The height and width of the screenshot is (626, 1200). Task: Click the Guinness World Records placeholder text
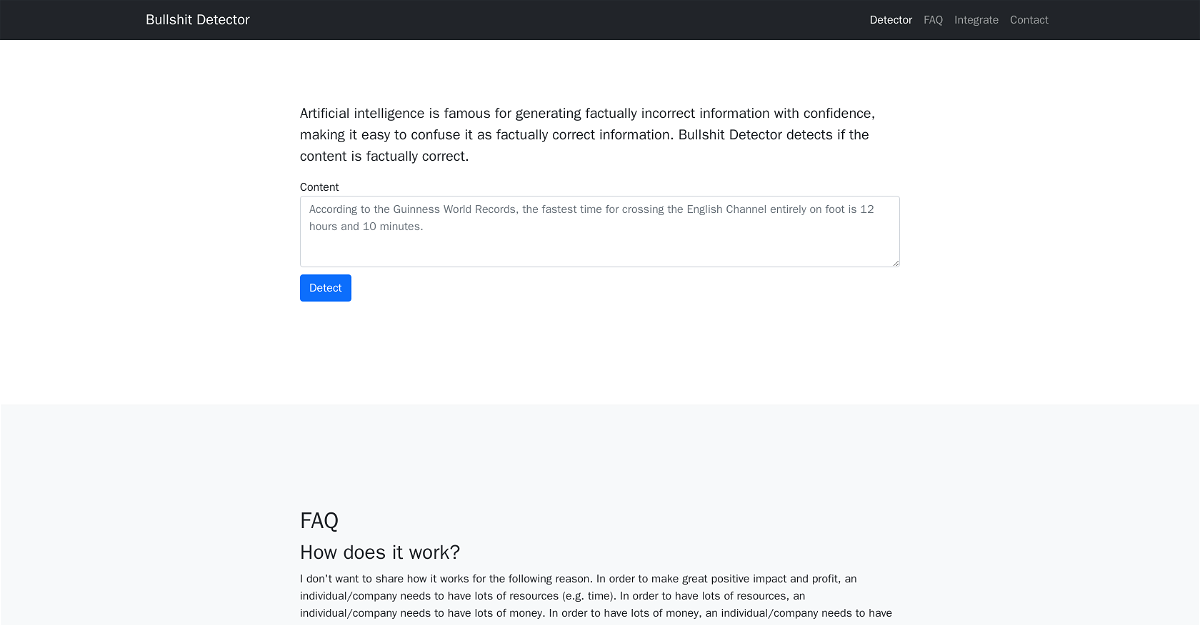(591, 210)
